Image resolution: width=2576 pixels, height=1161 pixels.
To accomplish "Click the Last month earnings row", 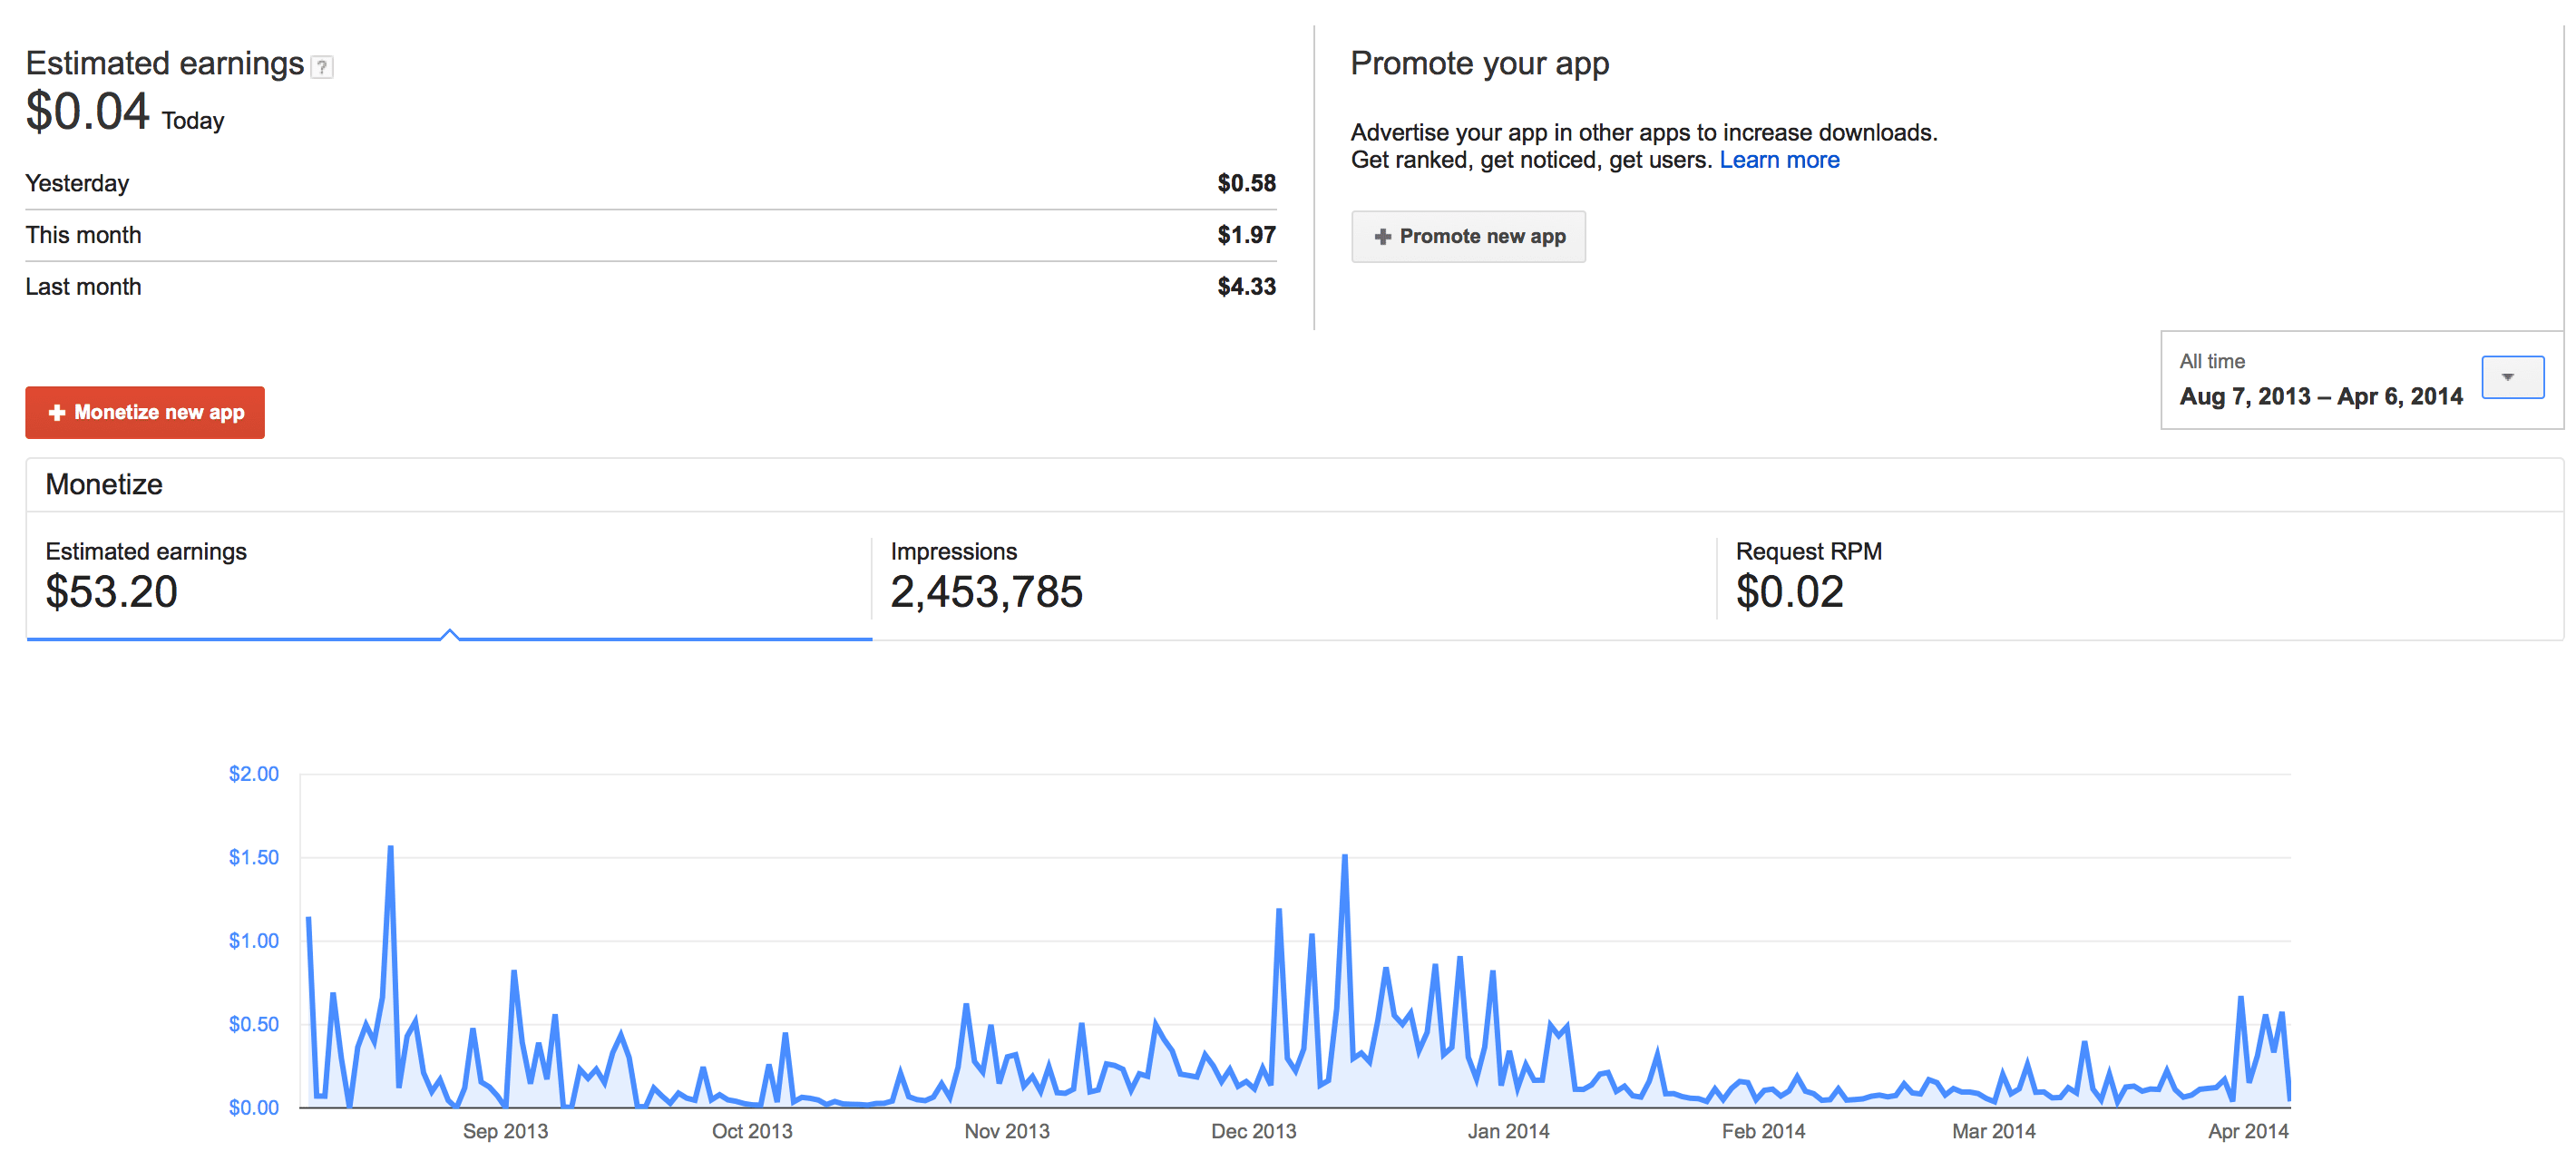I will point(651,288).
